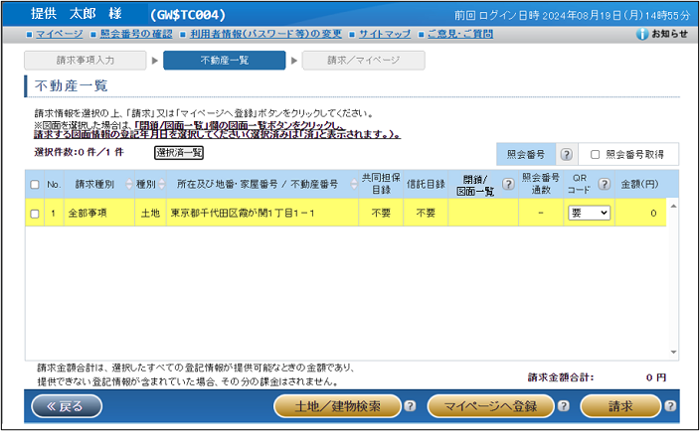Click 請求 button

point(621,406)
